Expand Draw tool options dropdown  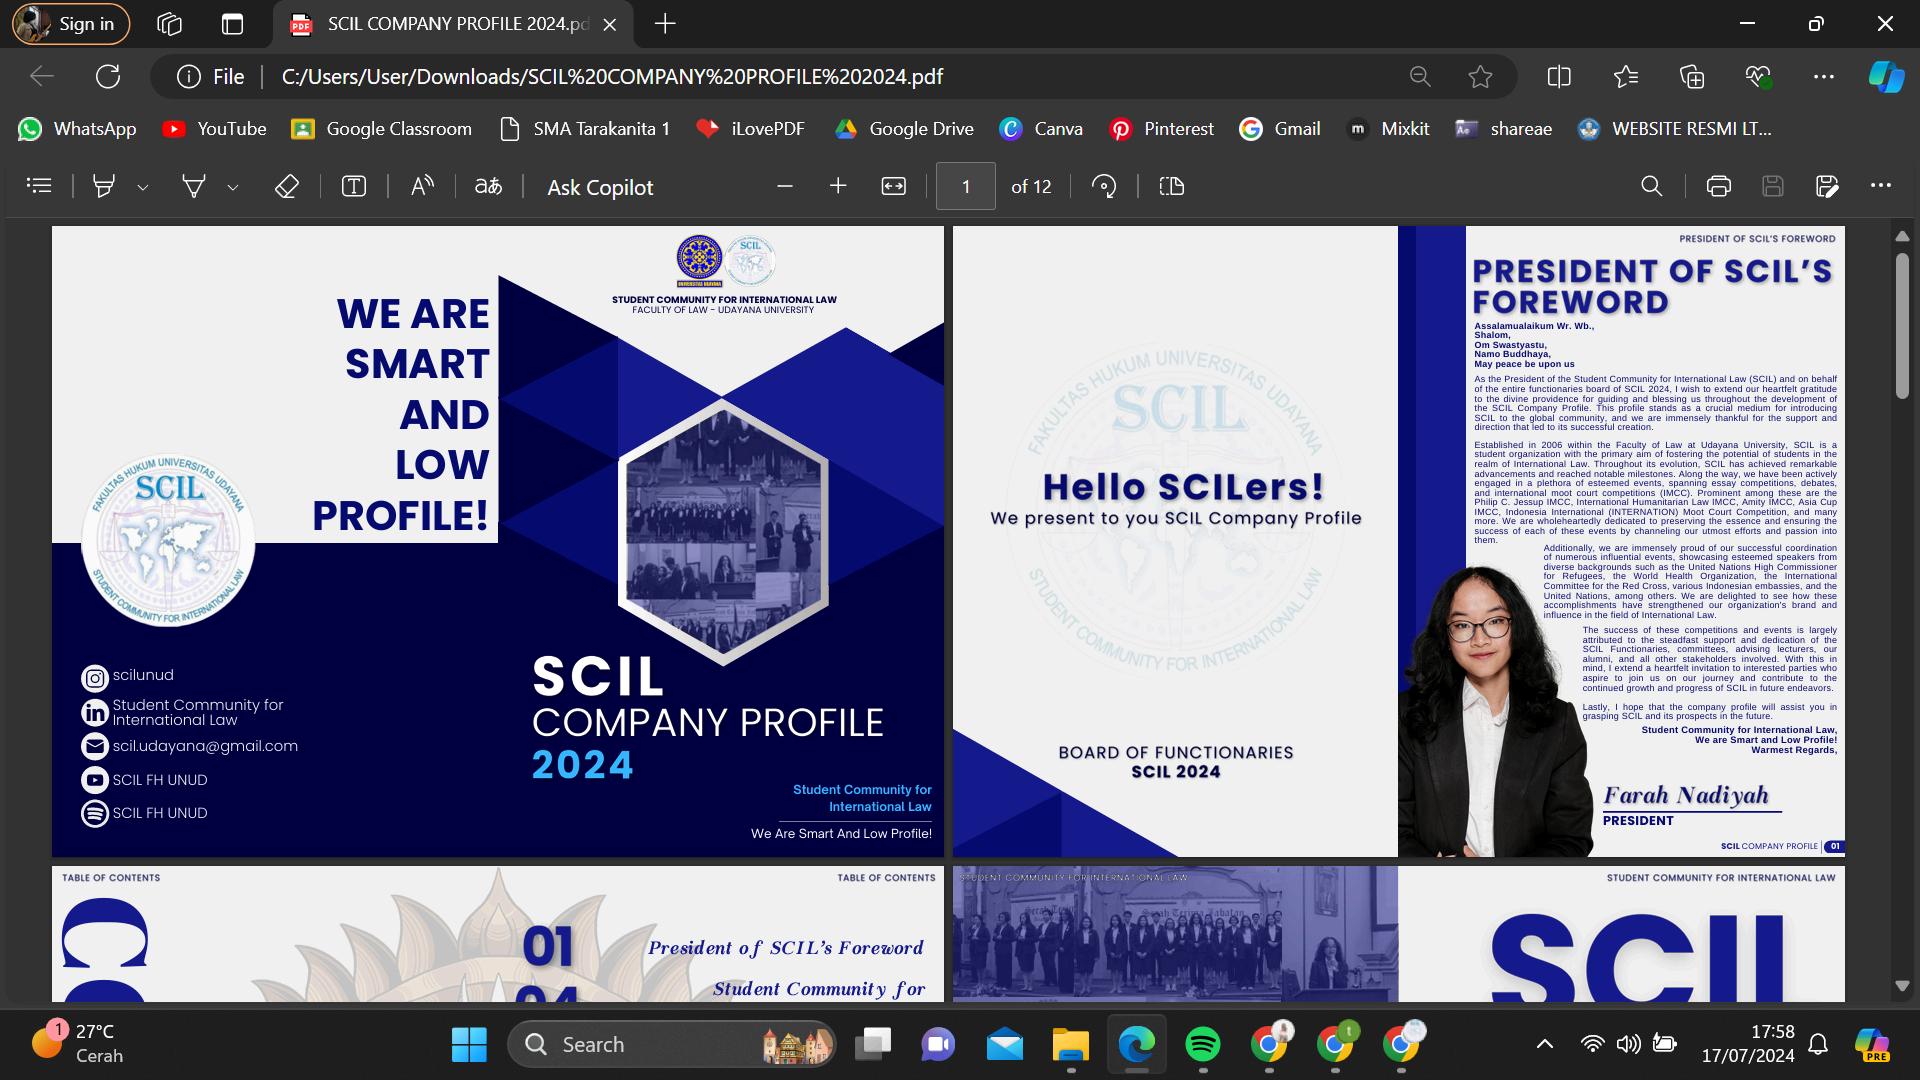(233, 187)
